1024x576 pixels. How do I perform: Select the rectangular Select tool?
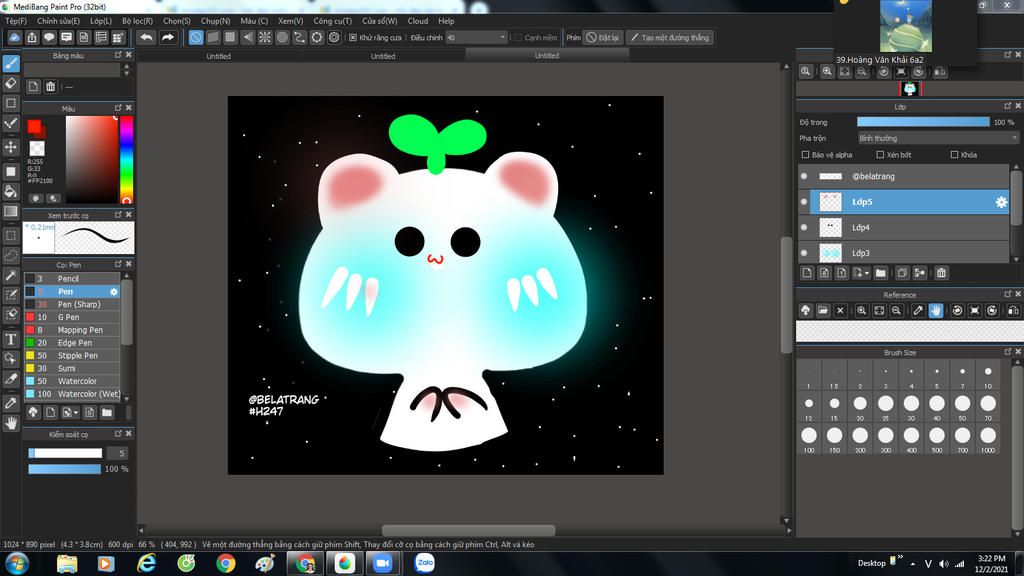coord(11,236)
